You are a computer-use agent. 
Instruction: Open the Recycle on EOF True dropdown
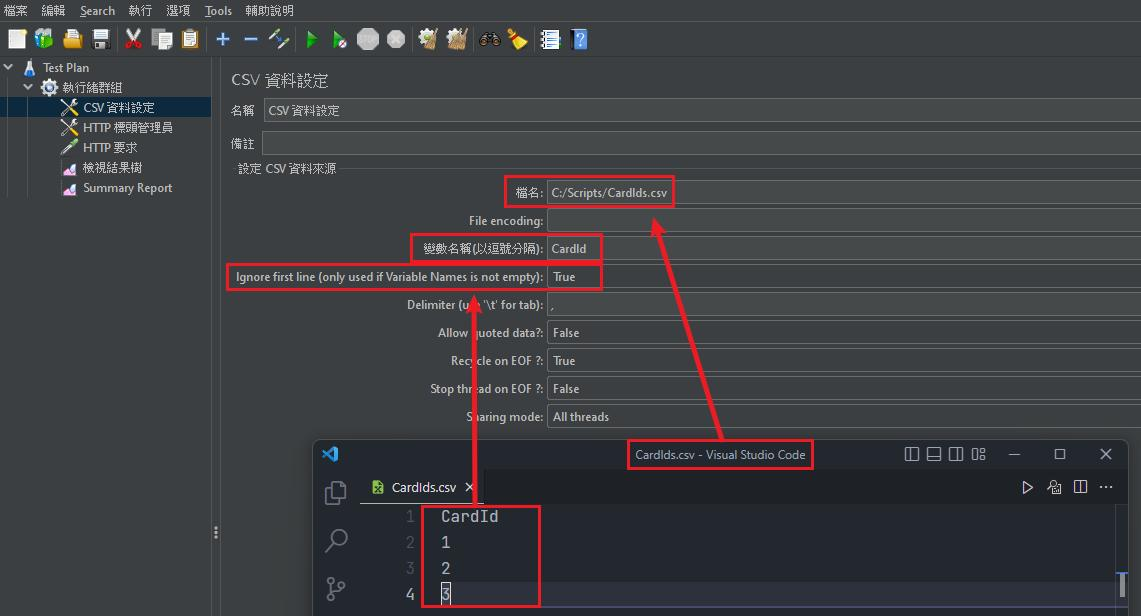tap(843, 361)
